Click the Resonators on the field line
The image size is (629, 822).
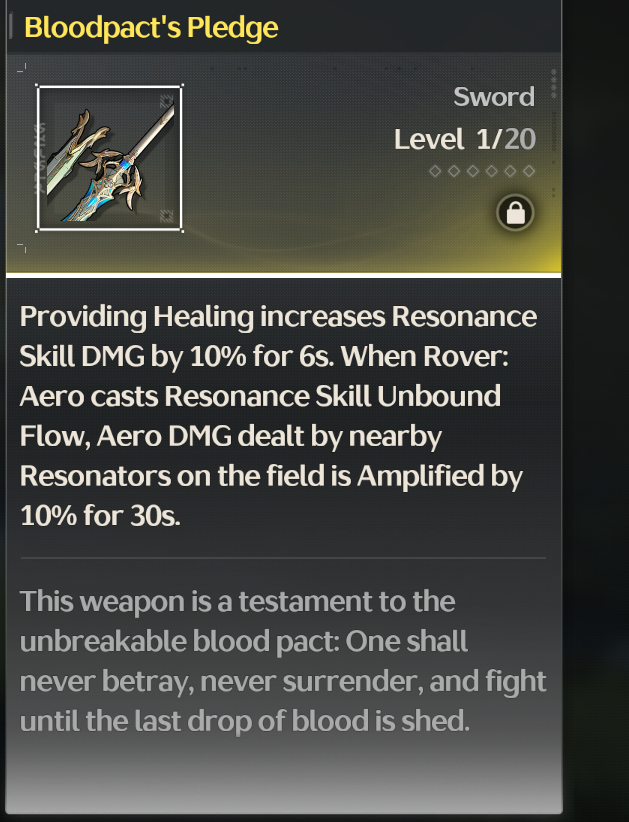(271, 476)
